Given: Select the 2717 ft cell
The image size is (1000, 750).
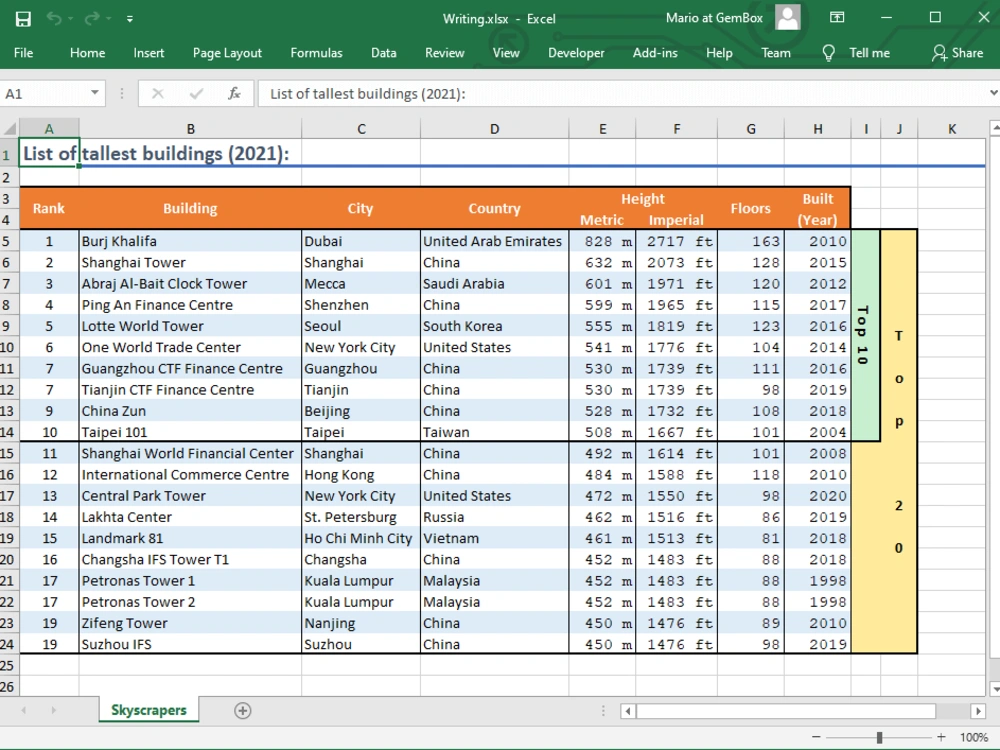Looking at the screenshot, I should click(x=677, y=241).
